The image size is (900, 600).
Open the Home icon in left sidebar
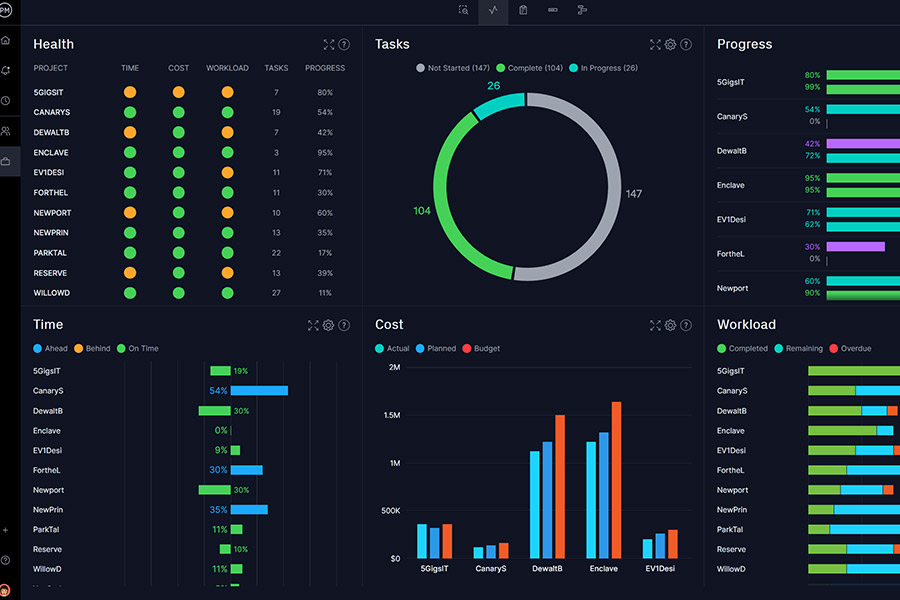[x=6, y=41]
